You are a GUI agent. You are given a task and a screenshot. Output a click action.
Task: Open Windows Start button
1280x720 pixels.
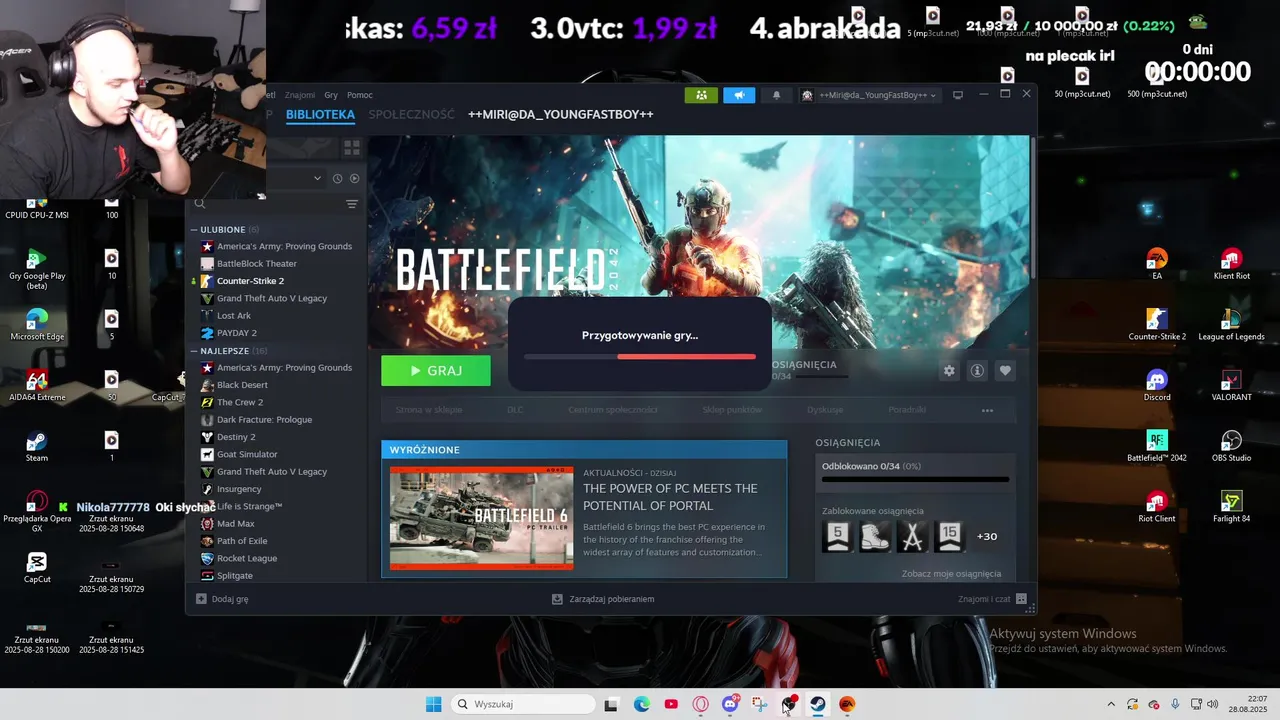[433, 704]
